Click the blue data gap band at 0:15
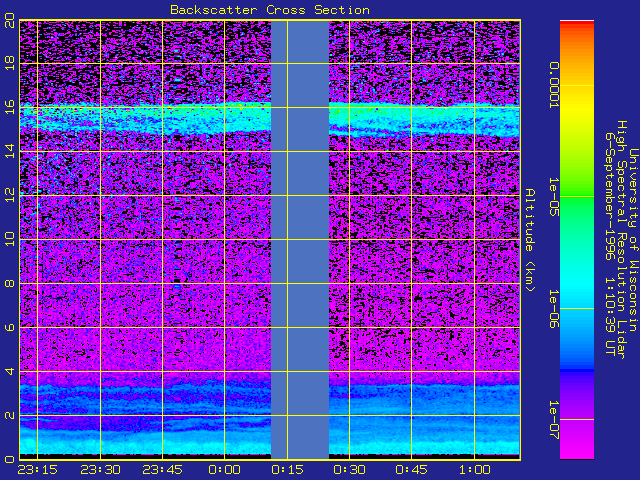 pyautogui.click(x=300, y=240)
